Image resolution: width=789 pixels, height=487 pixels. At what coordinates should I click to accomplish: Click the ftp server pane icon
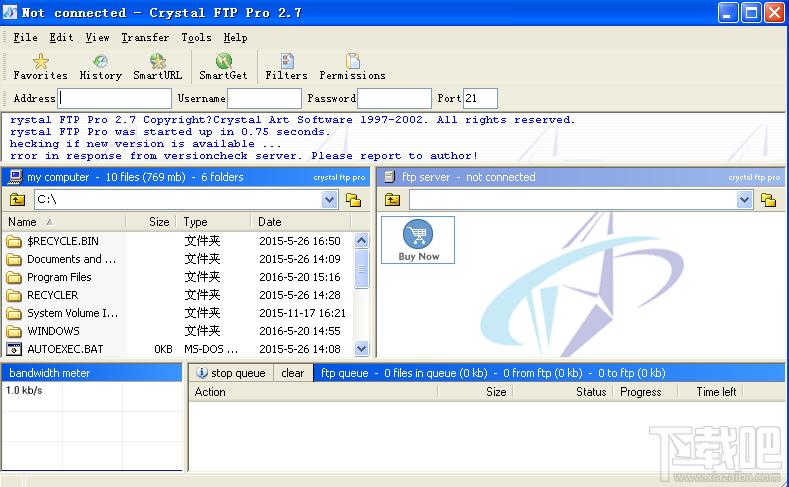click(x=389, y=177)
